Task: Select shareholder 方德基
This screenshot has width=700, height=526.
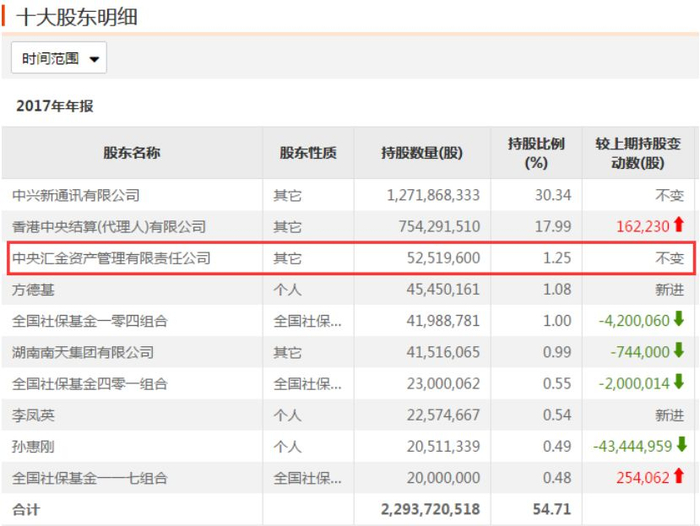Action: click(33, 290)
